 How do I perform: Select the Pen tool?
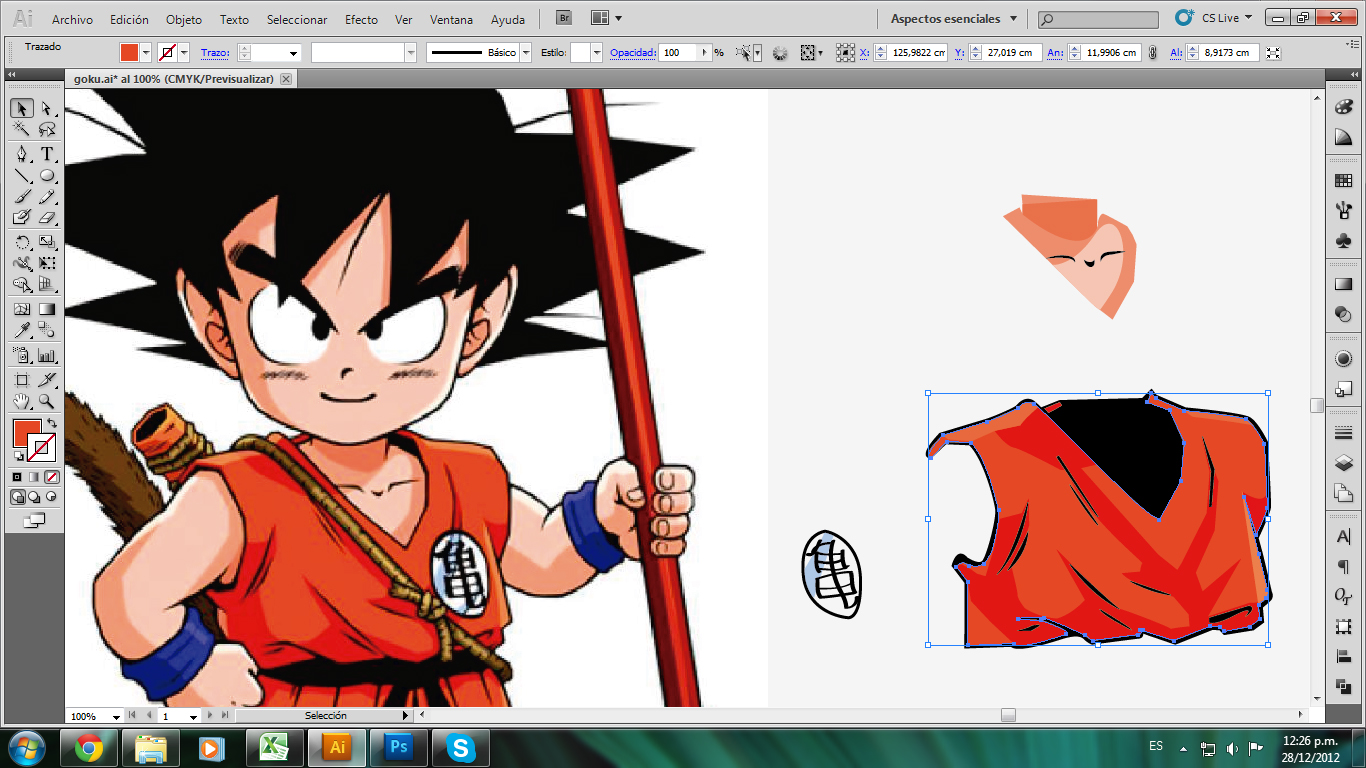[x=22, y=154]
